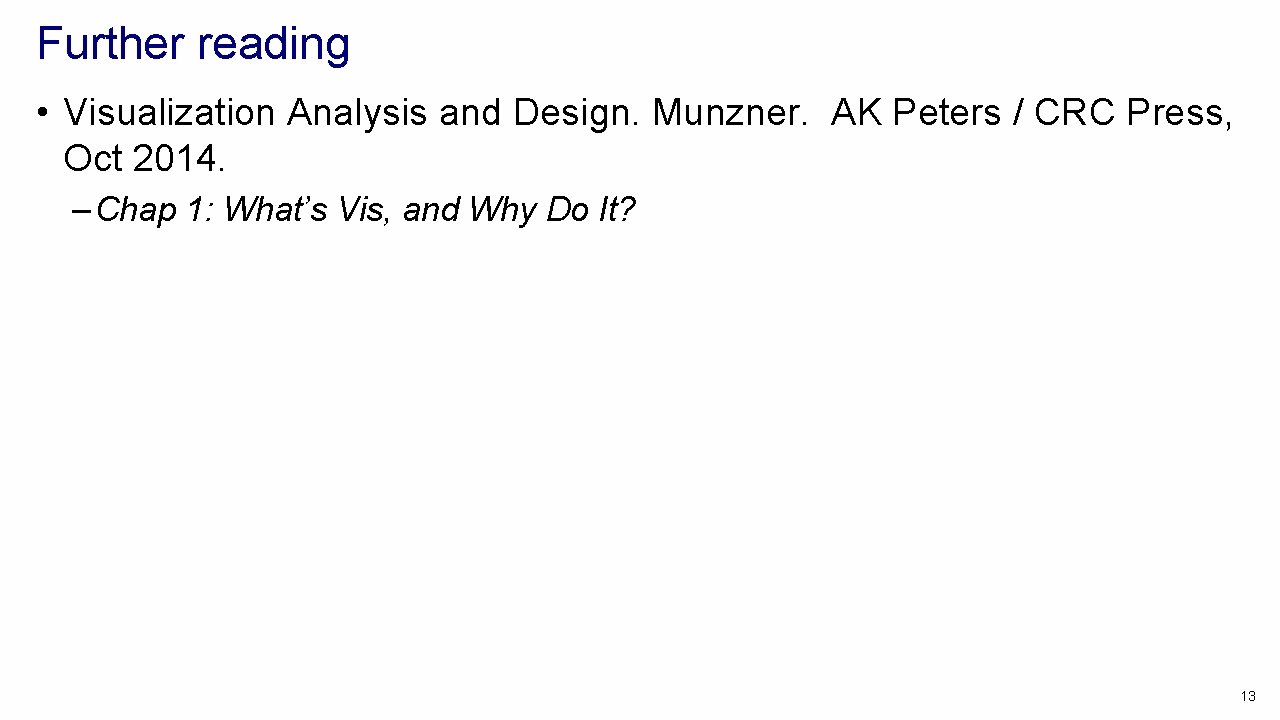Image resolution: width=1280 pixels, height=720 pixels.
Task: Click the dash before "Chap 1"
Action: pos(82,210)
